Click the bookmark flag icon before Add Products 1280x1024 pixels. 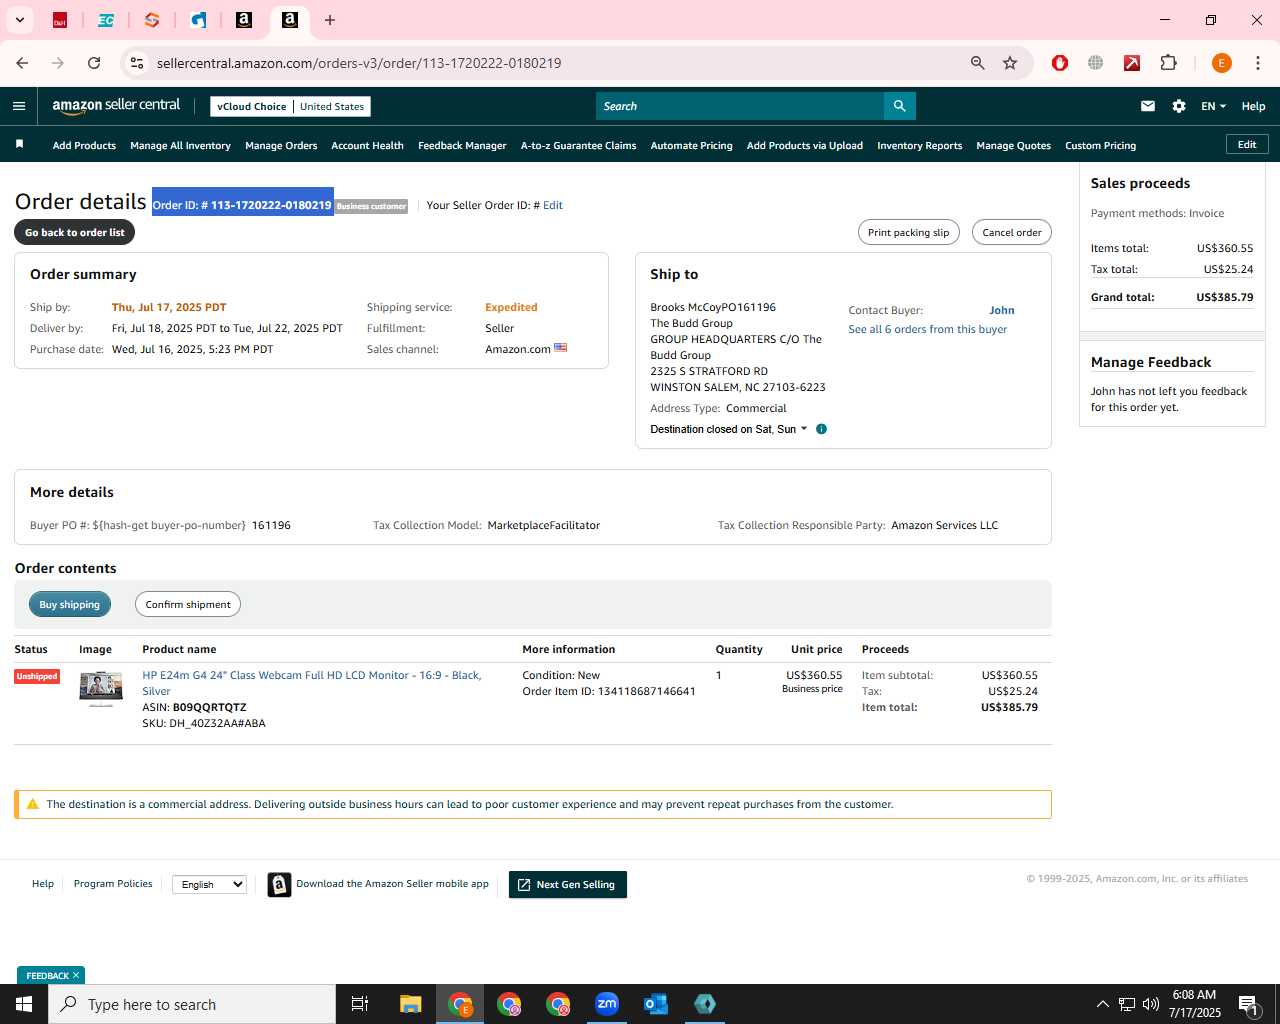[x=19, y=145]
